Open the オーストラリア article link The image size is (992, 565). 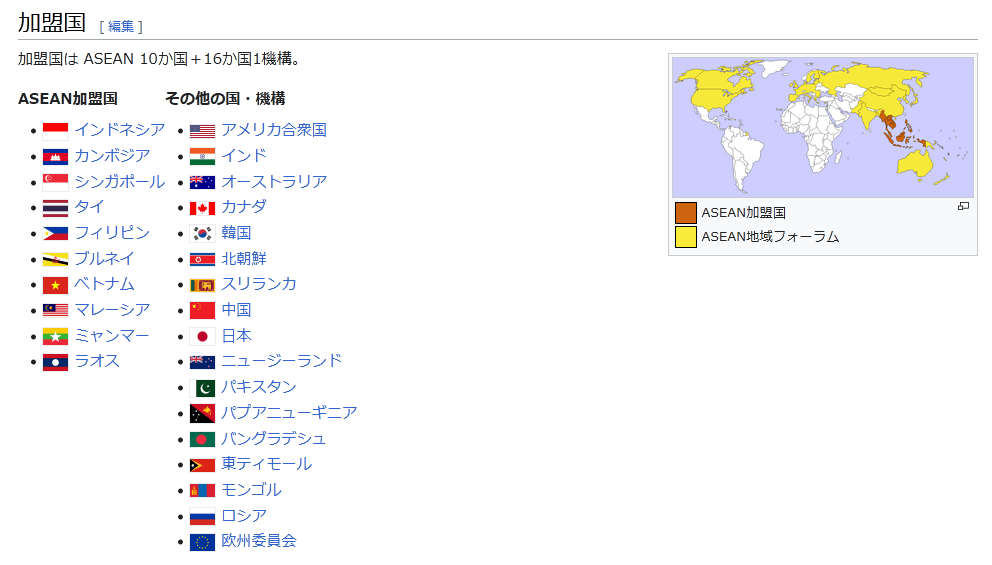[x=274, y=182]
